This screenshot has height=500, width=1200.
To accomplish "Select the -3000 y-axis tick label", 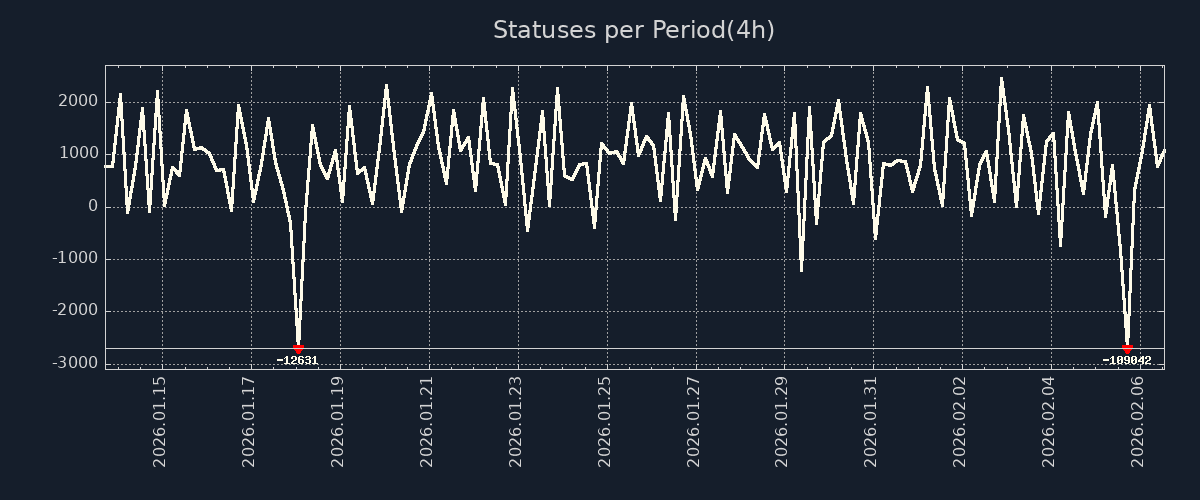I will 74,363.
